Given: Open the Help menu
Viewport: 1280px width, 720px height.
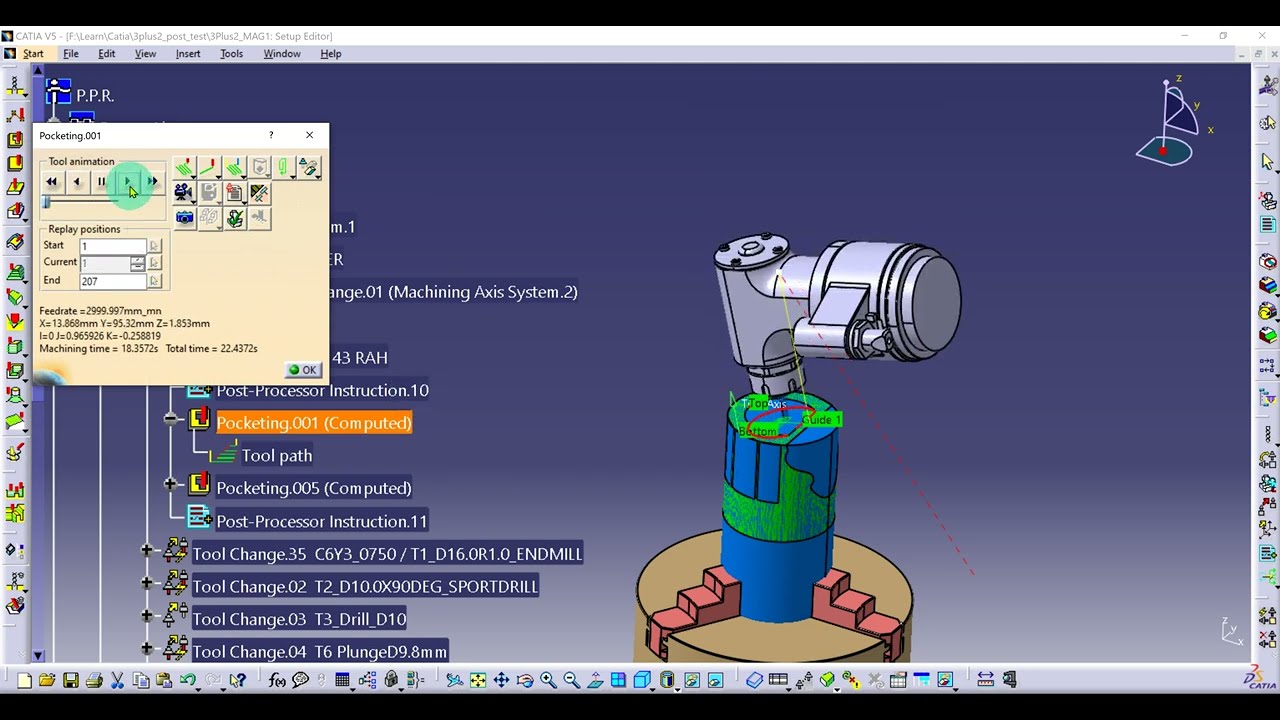Looking at the screenshot, I should (331, 54).
